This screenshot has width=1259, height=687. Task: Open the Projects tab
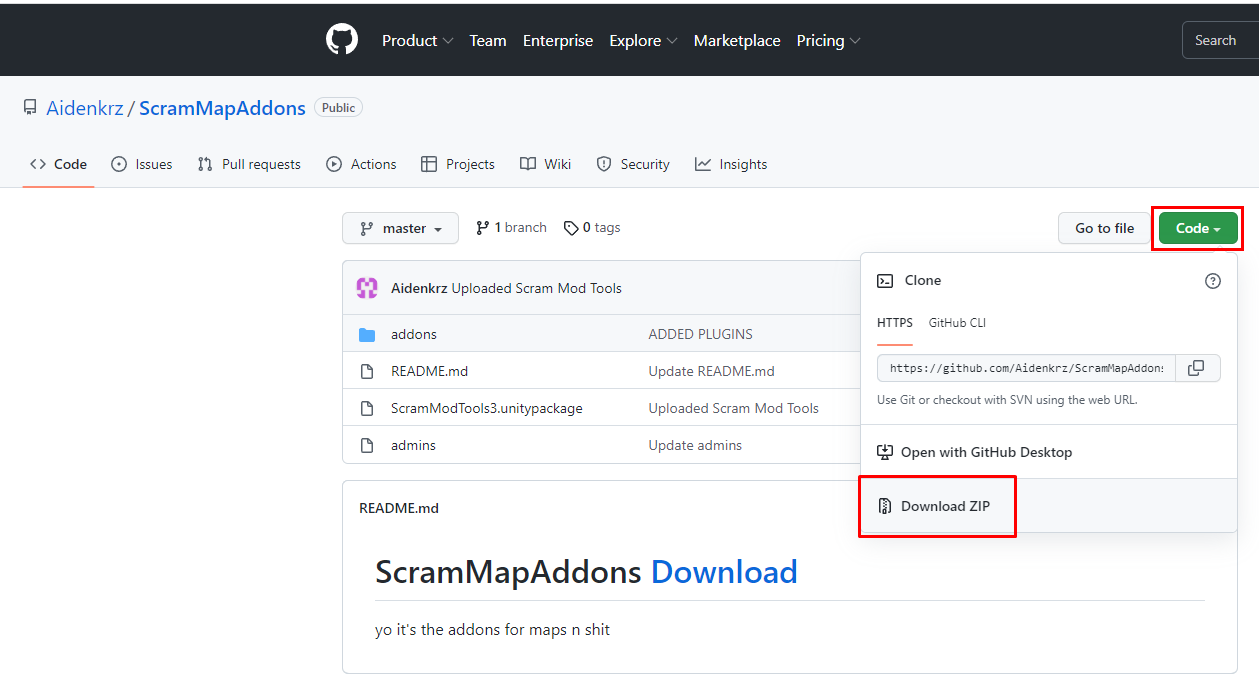tap(458, 164)
